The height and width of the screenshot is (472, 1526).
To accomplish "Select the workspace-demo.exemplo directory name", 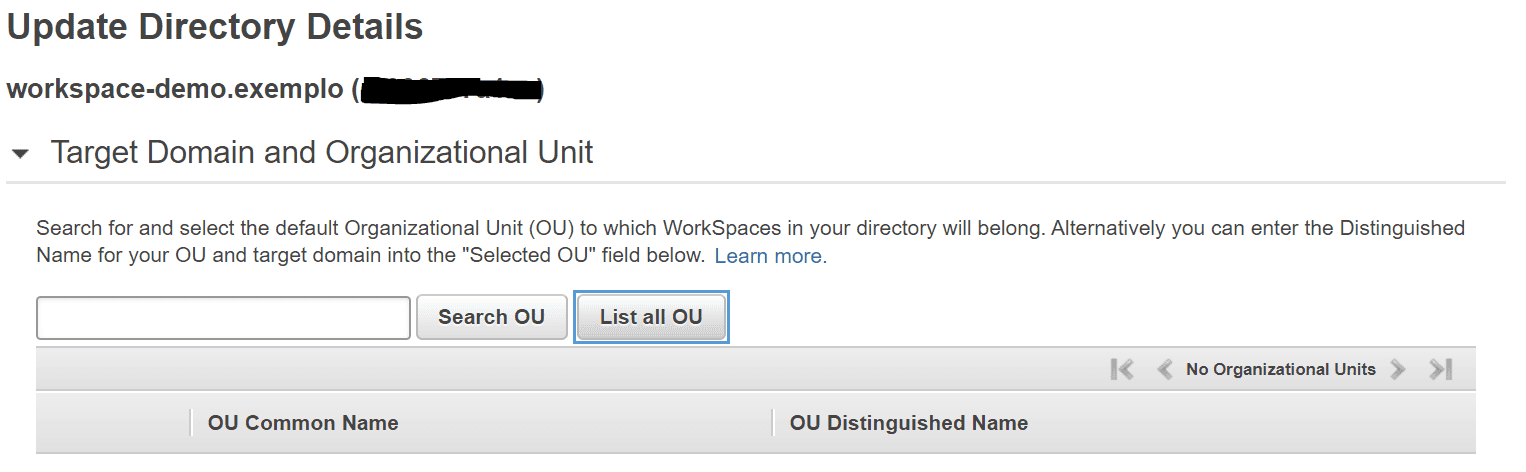I will [175, 89].
